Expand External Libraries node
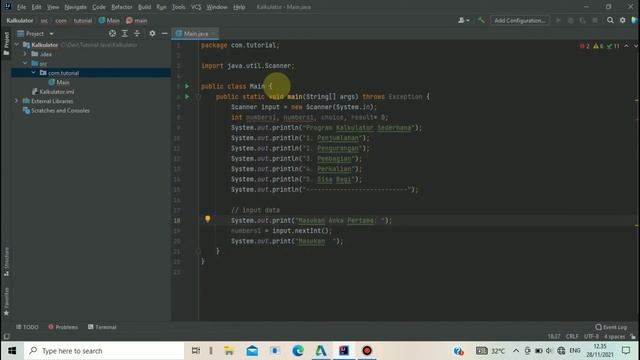This screenshot has width=640, height=360. [x=17, y=101]
